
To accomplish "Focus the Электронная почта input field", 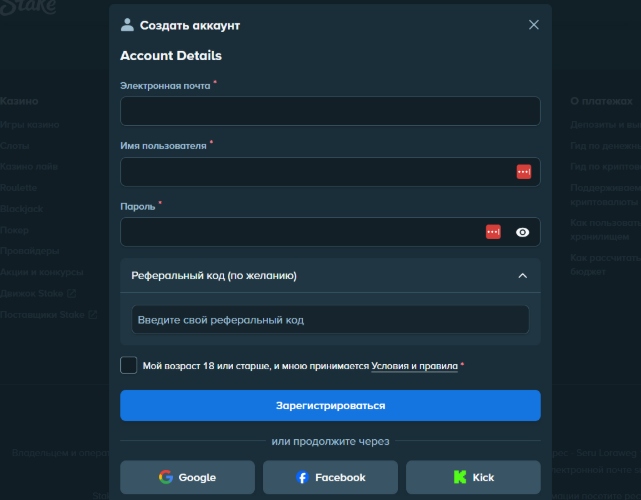I will coord(330,111).
